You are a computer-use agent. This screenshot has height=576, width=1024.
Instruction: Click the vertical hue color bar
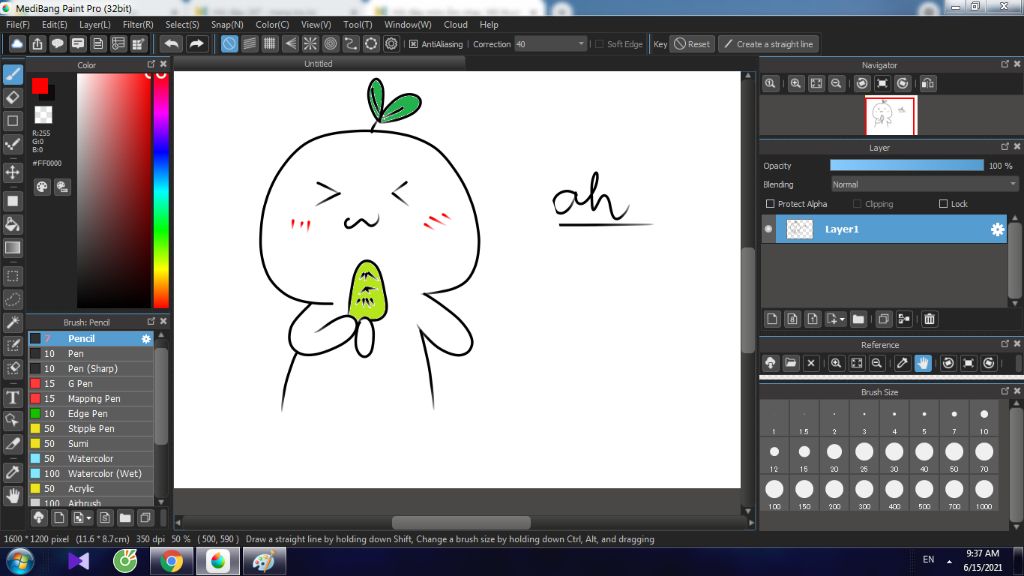click(161, 189)
